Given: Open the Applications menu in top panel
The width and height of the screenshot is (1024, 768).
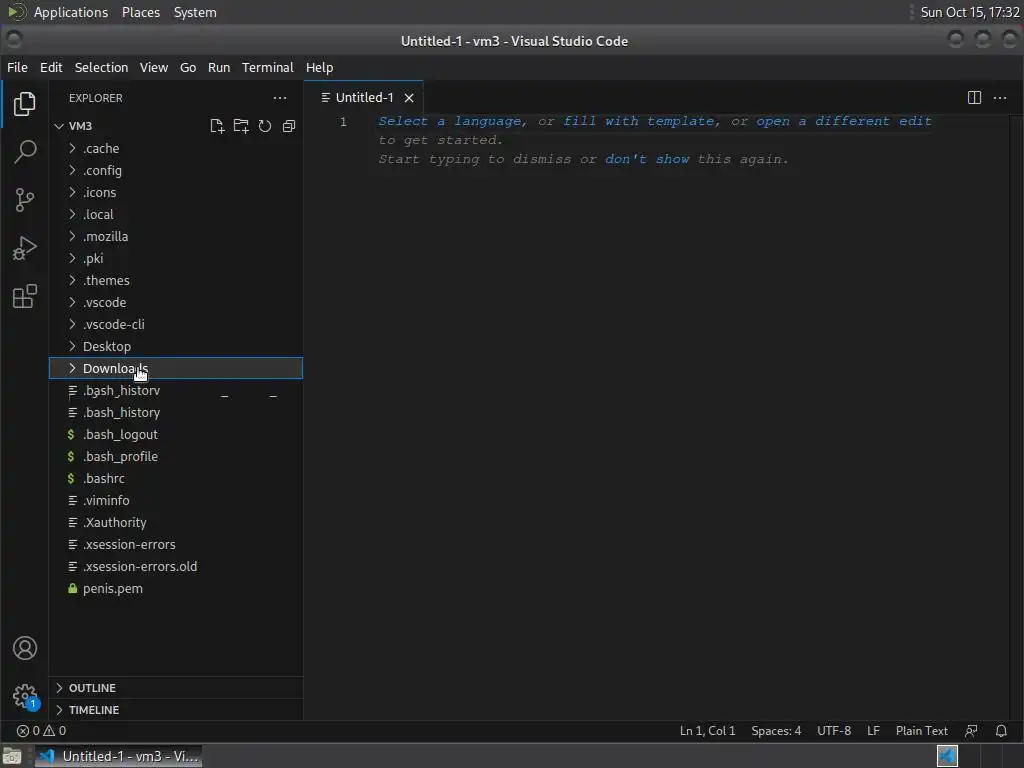Looking at the screenshot, I should click(x=71, y=12).
